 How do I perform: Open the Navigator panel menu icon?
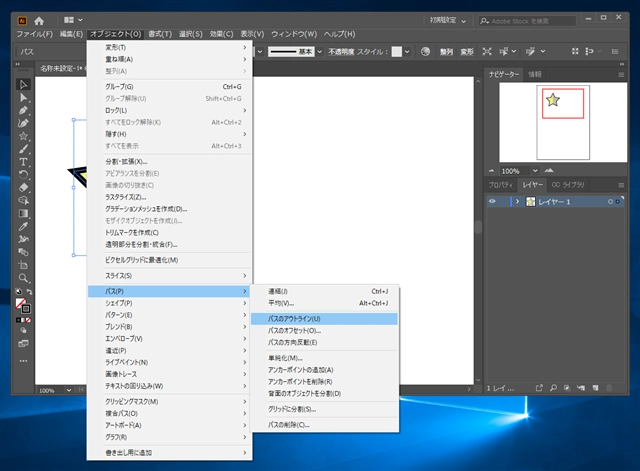(621, 75)
